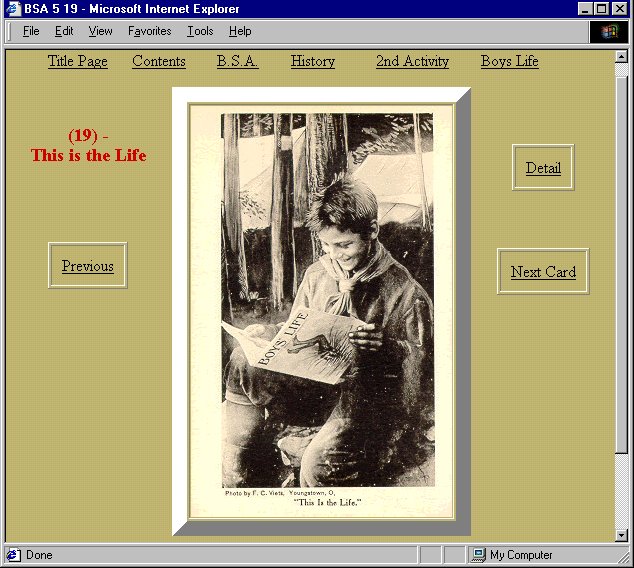Click the photo credit caption text
The height and width of the screenshot is (568, 634).
(x=280, y=493)
